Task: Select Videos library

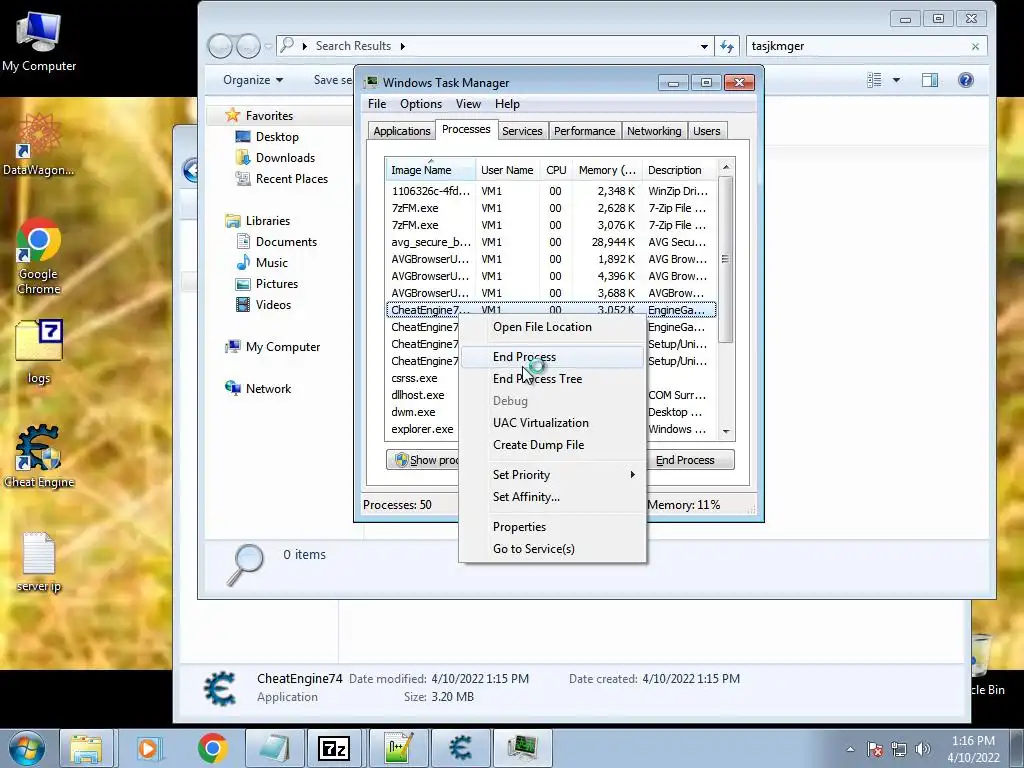Action: pyautogui.click(x=273, y=304)
